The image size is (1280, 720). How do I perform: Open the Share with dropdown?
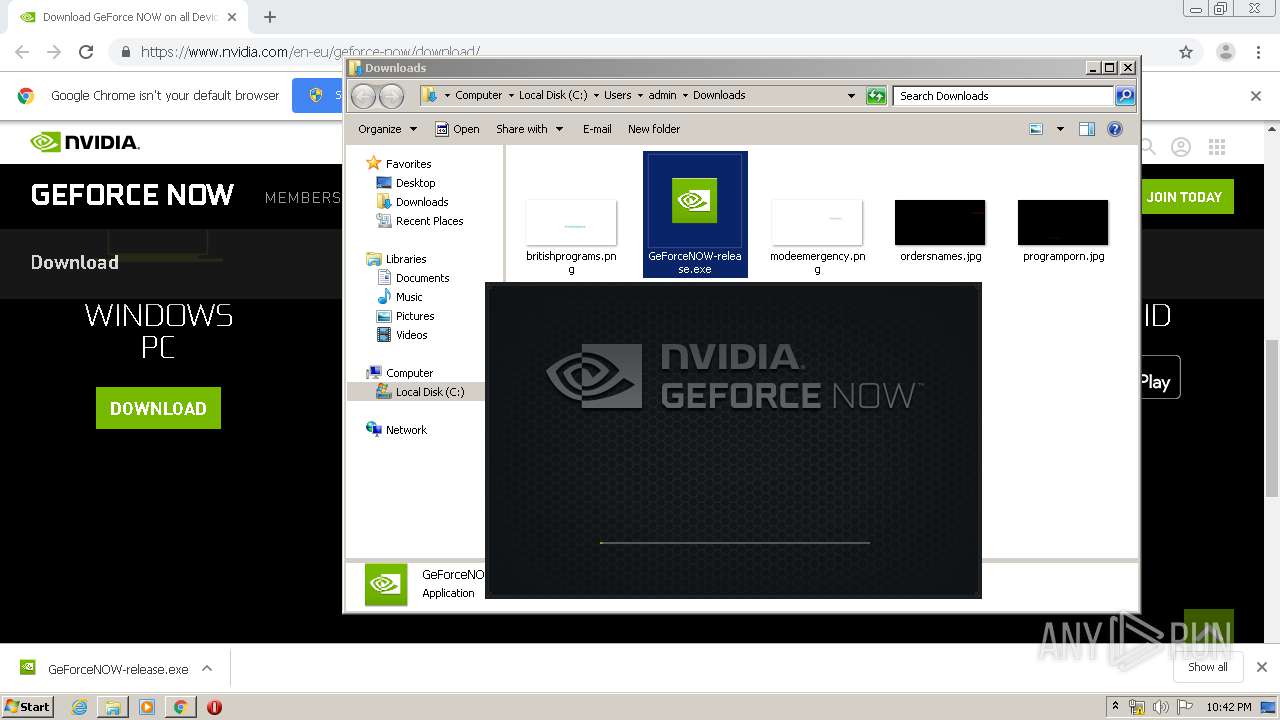530,129
